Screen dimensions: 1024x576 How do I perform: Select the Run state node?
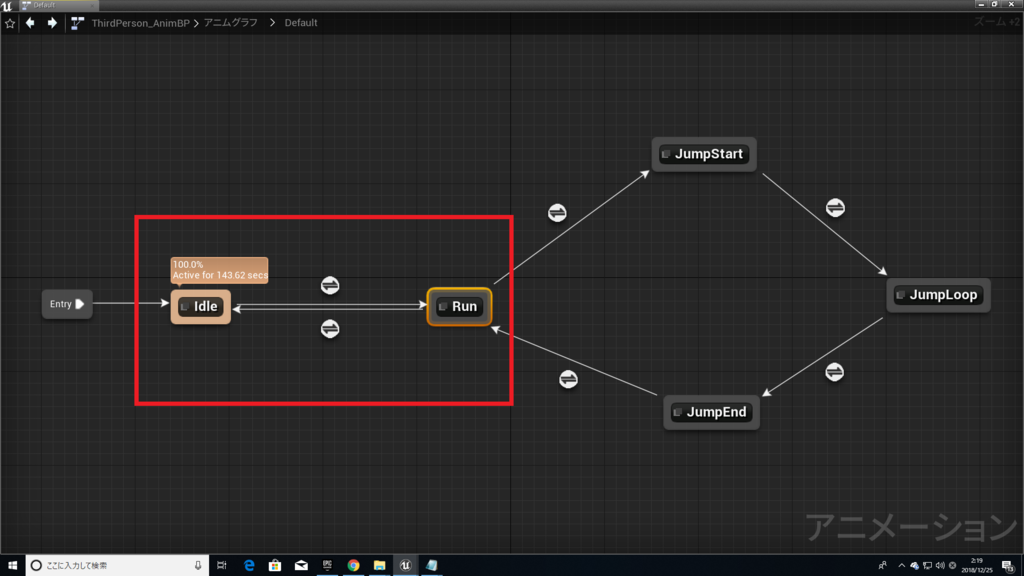click(x=459, y=307)
